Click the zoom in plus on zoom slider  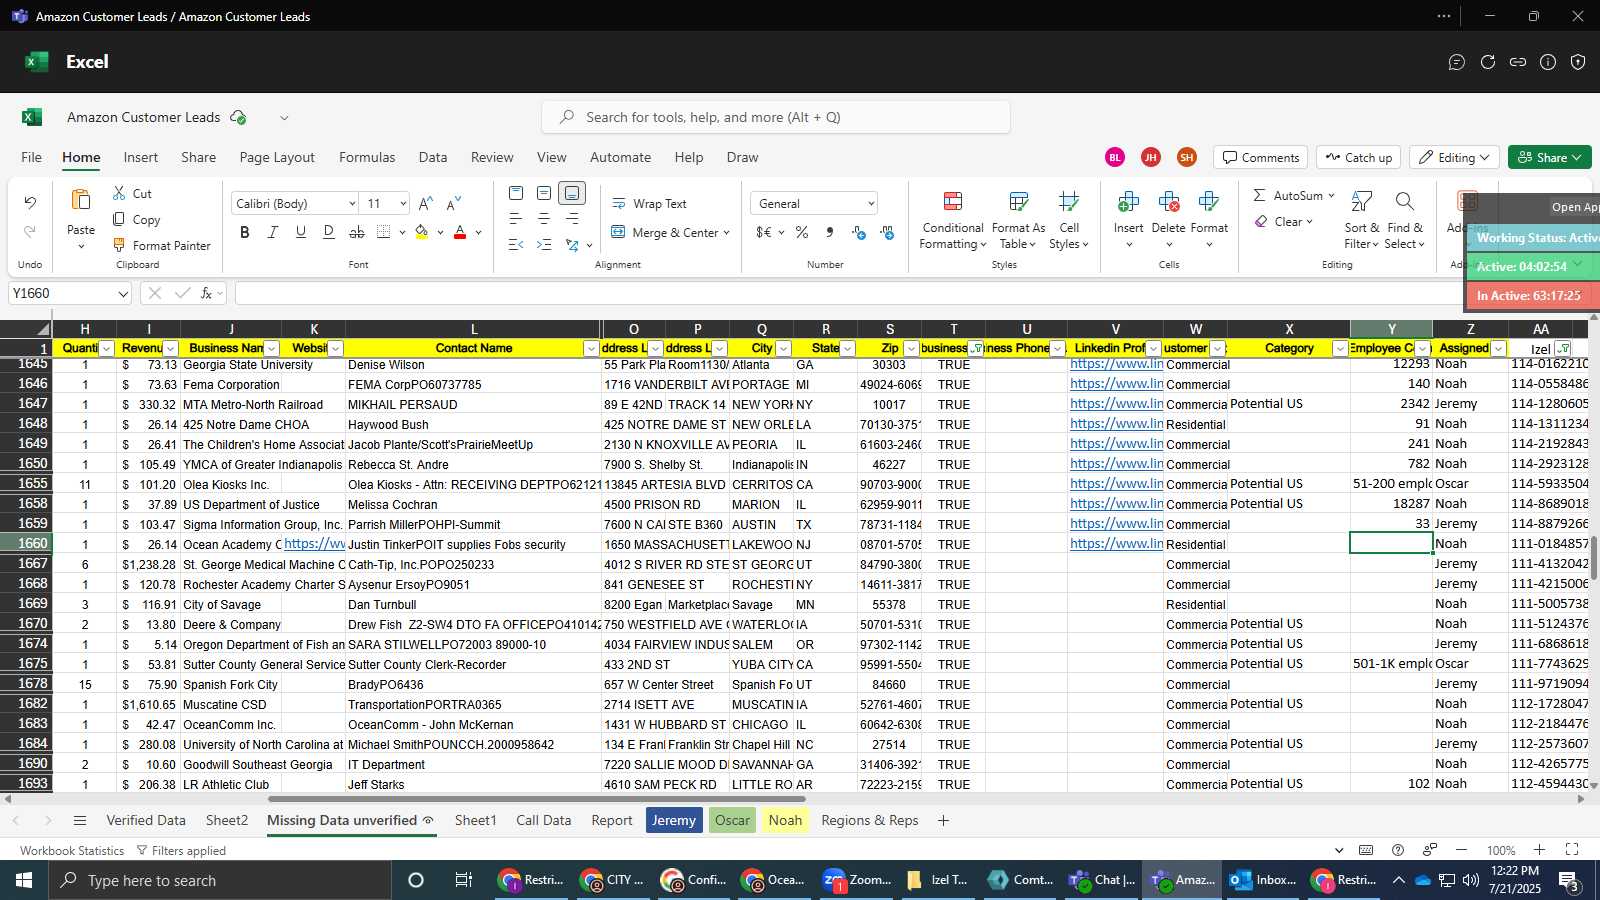click(x=1539, y=850)
